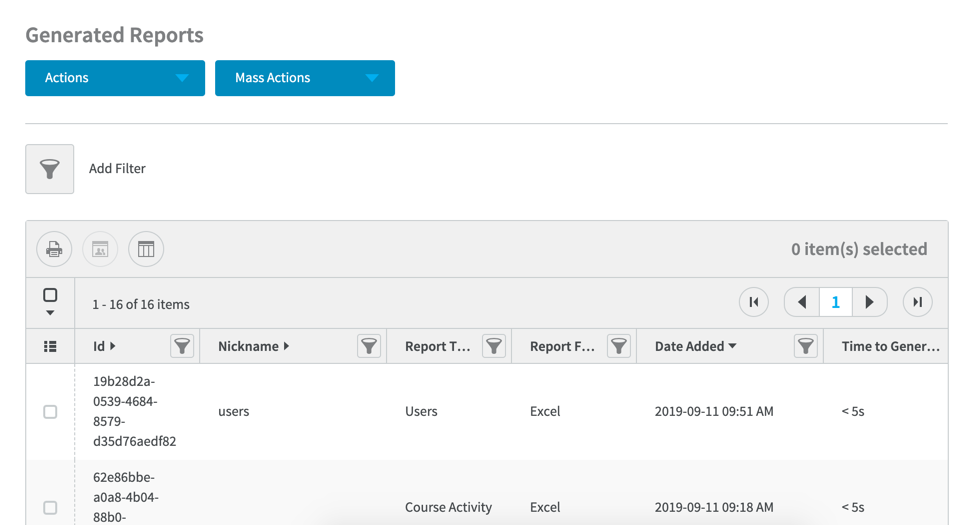Viewport: 979px width, 525px height.
Task: Open the column chooser icon
Action: pos(146,249)
